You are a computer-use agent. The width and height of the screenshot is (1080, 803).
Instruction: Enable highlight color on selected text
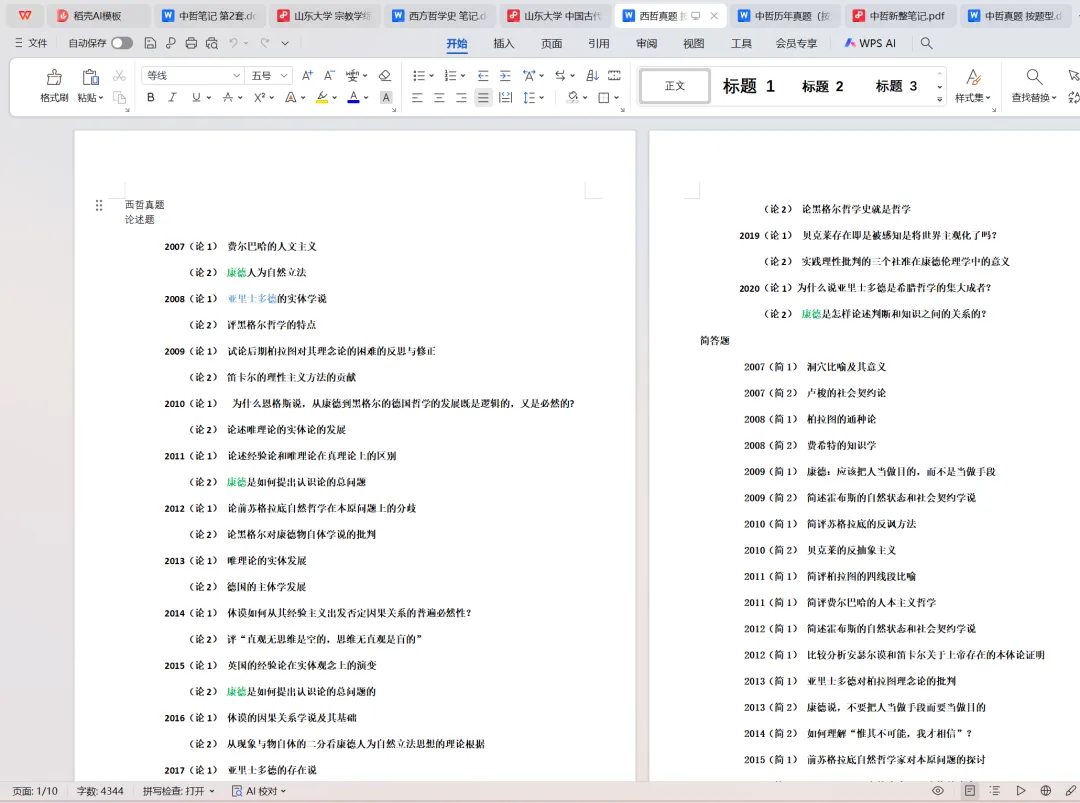pos(322,97)
